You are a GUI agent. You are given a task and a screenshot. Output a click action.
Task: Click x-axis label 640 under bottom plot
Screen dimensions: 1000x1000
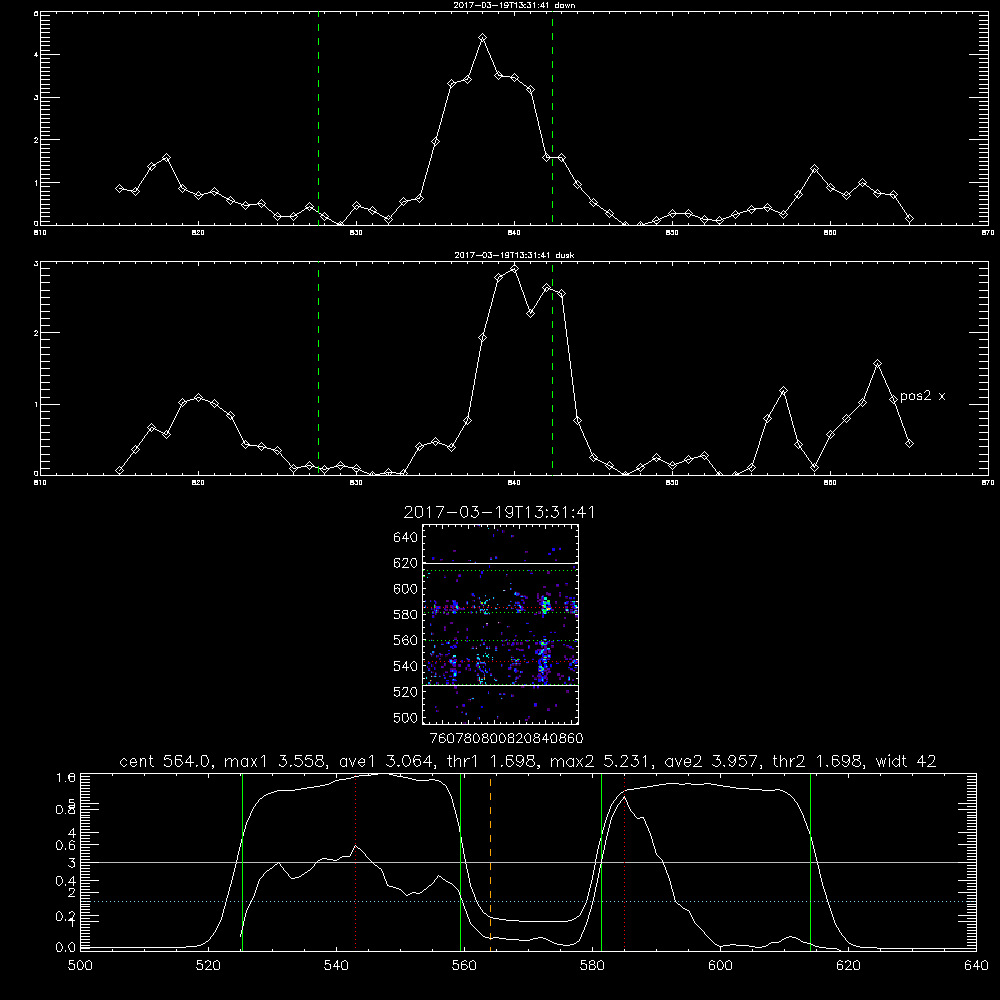[x=976, y=966]
